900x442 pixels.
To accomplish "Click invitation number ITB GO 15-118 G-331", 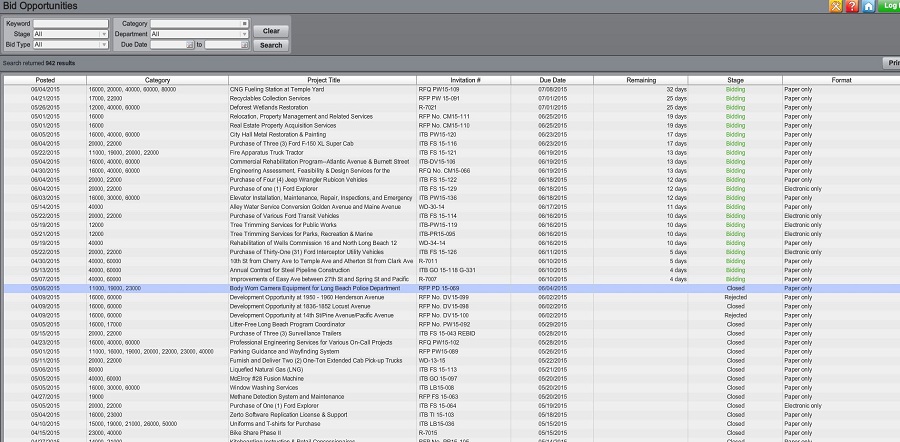I will (x=447, y=270).
